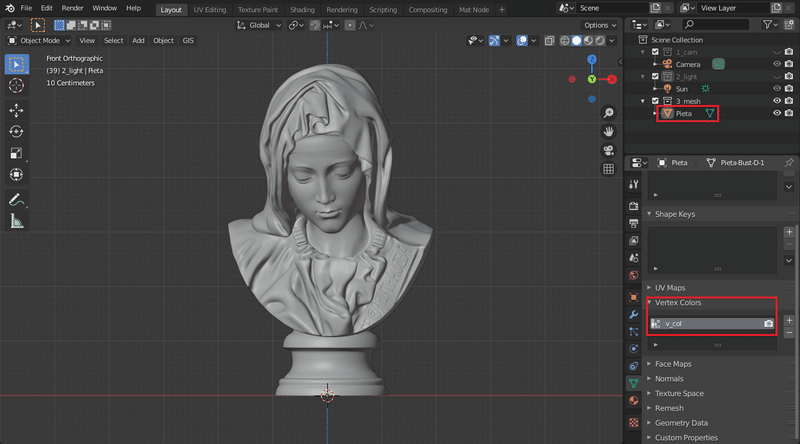The image size is (800, 444).
Task: Expand the UV Maps panel
Action: pyautogui.click(x=670, y=288)
